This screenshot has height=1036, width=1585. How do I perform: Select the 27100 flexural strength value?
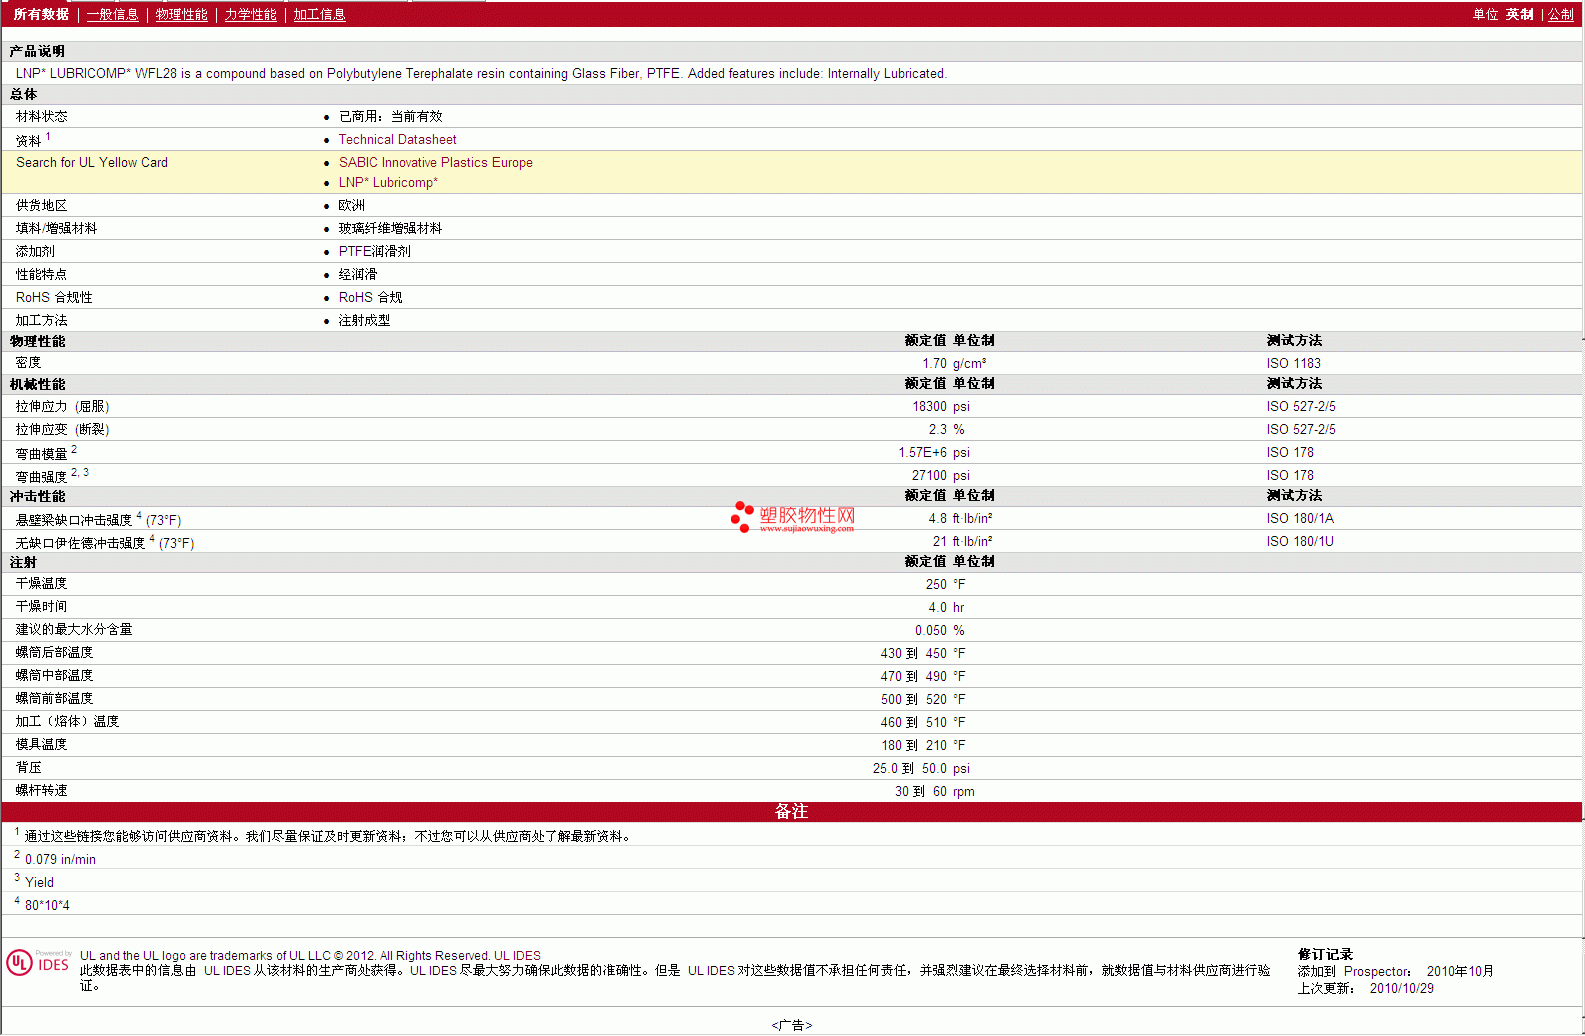[929, 476]
